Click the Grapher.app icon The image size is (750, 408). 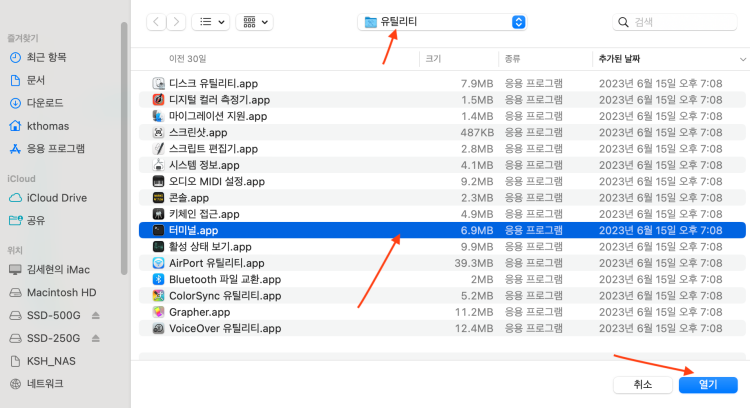click(x=158, y=312)
